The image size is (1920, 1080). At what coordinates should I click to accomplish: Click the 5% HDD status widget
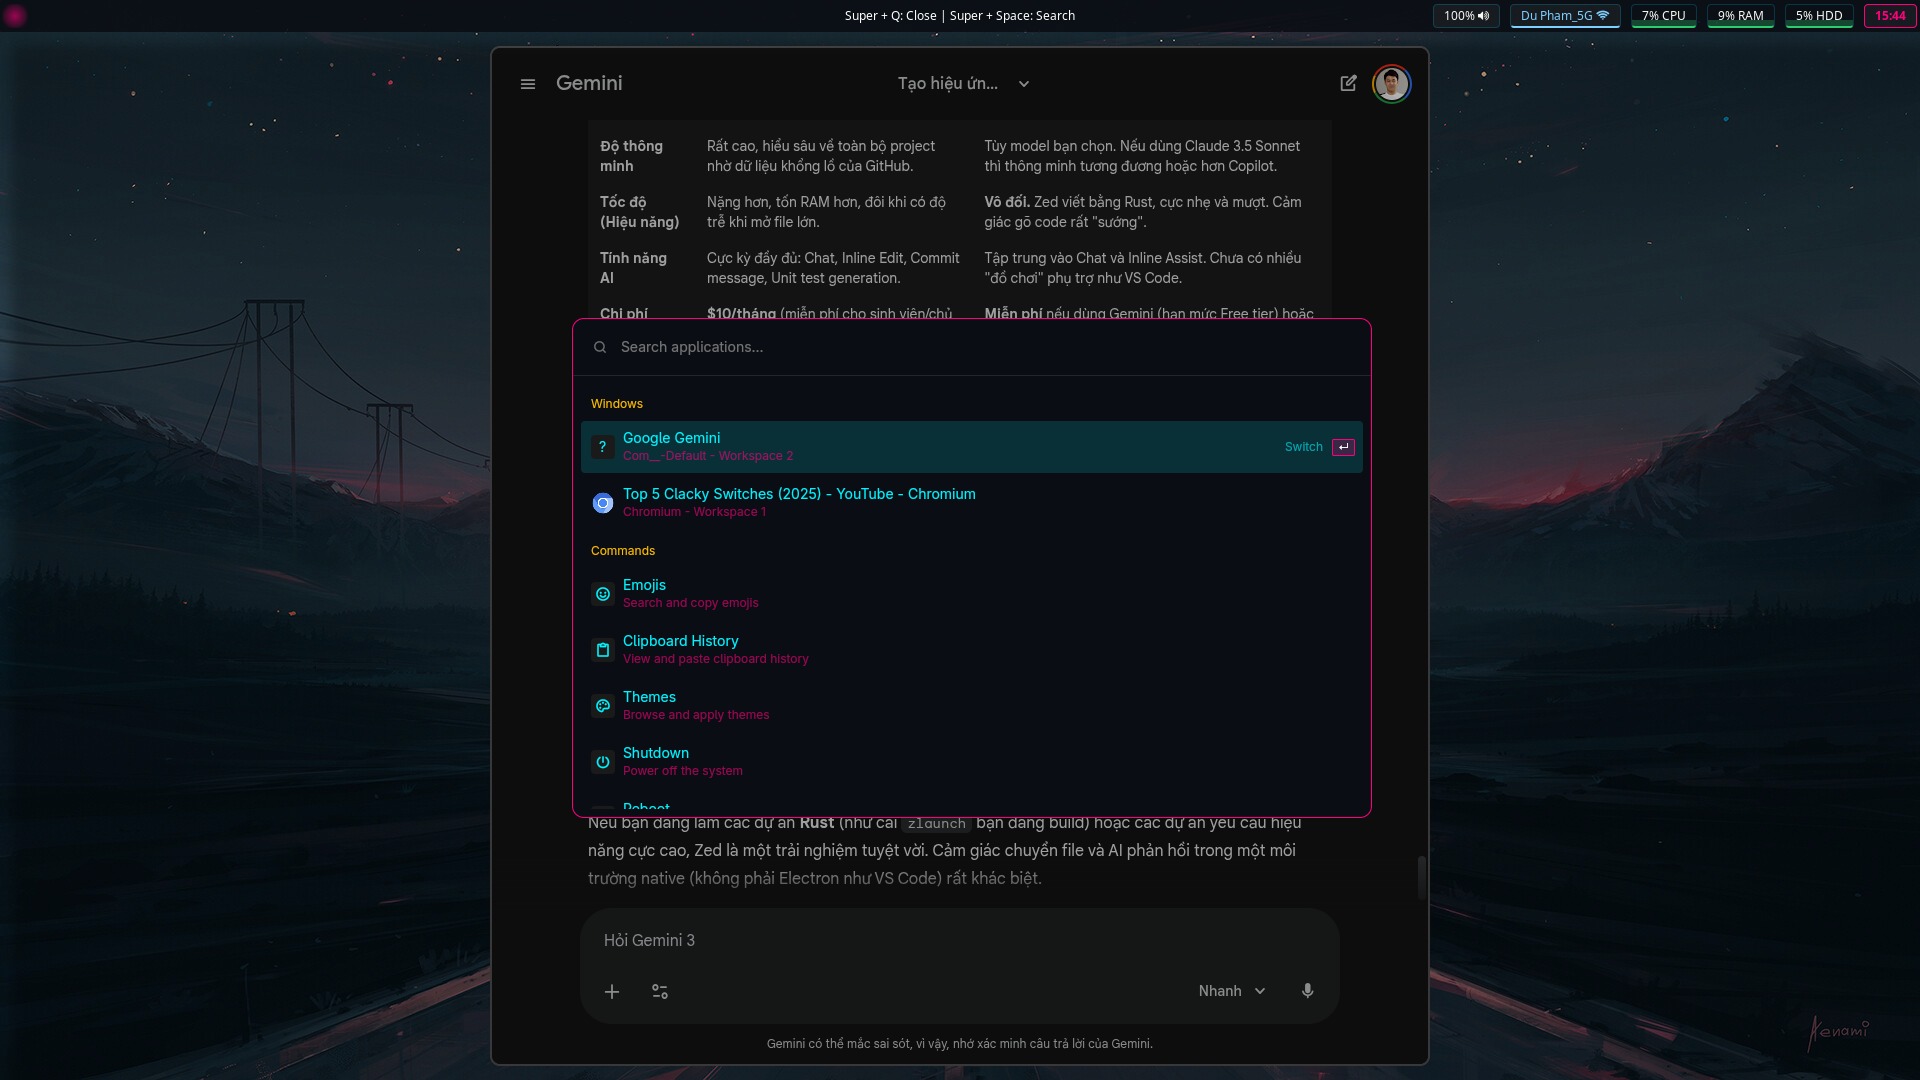(x=1819, y=16)
